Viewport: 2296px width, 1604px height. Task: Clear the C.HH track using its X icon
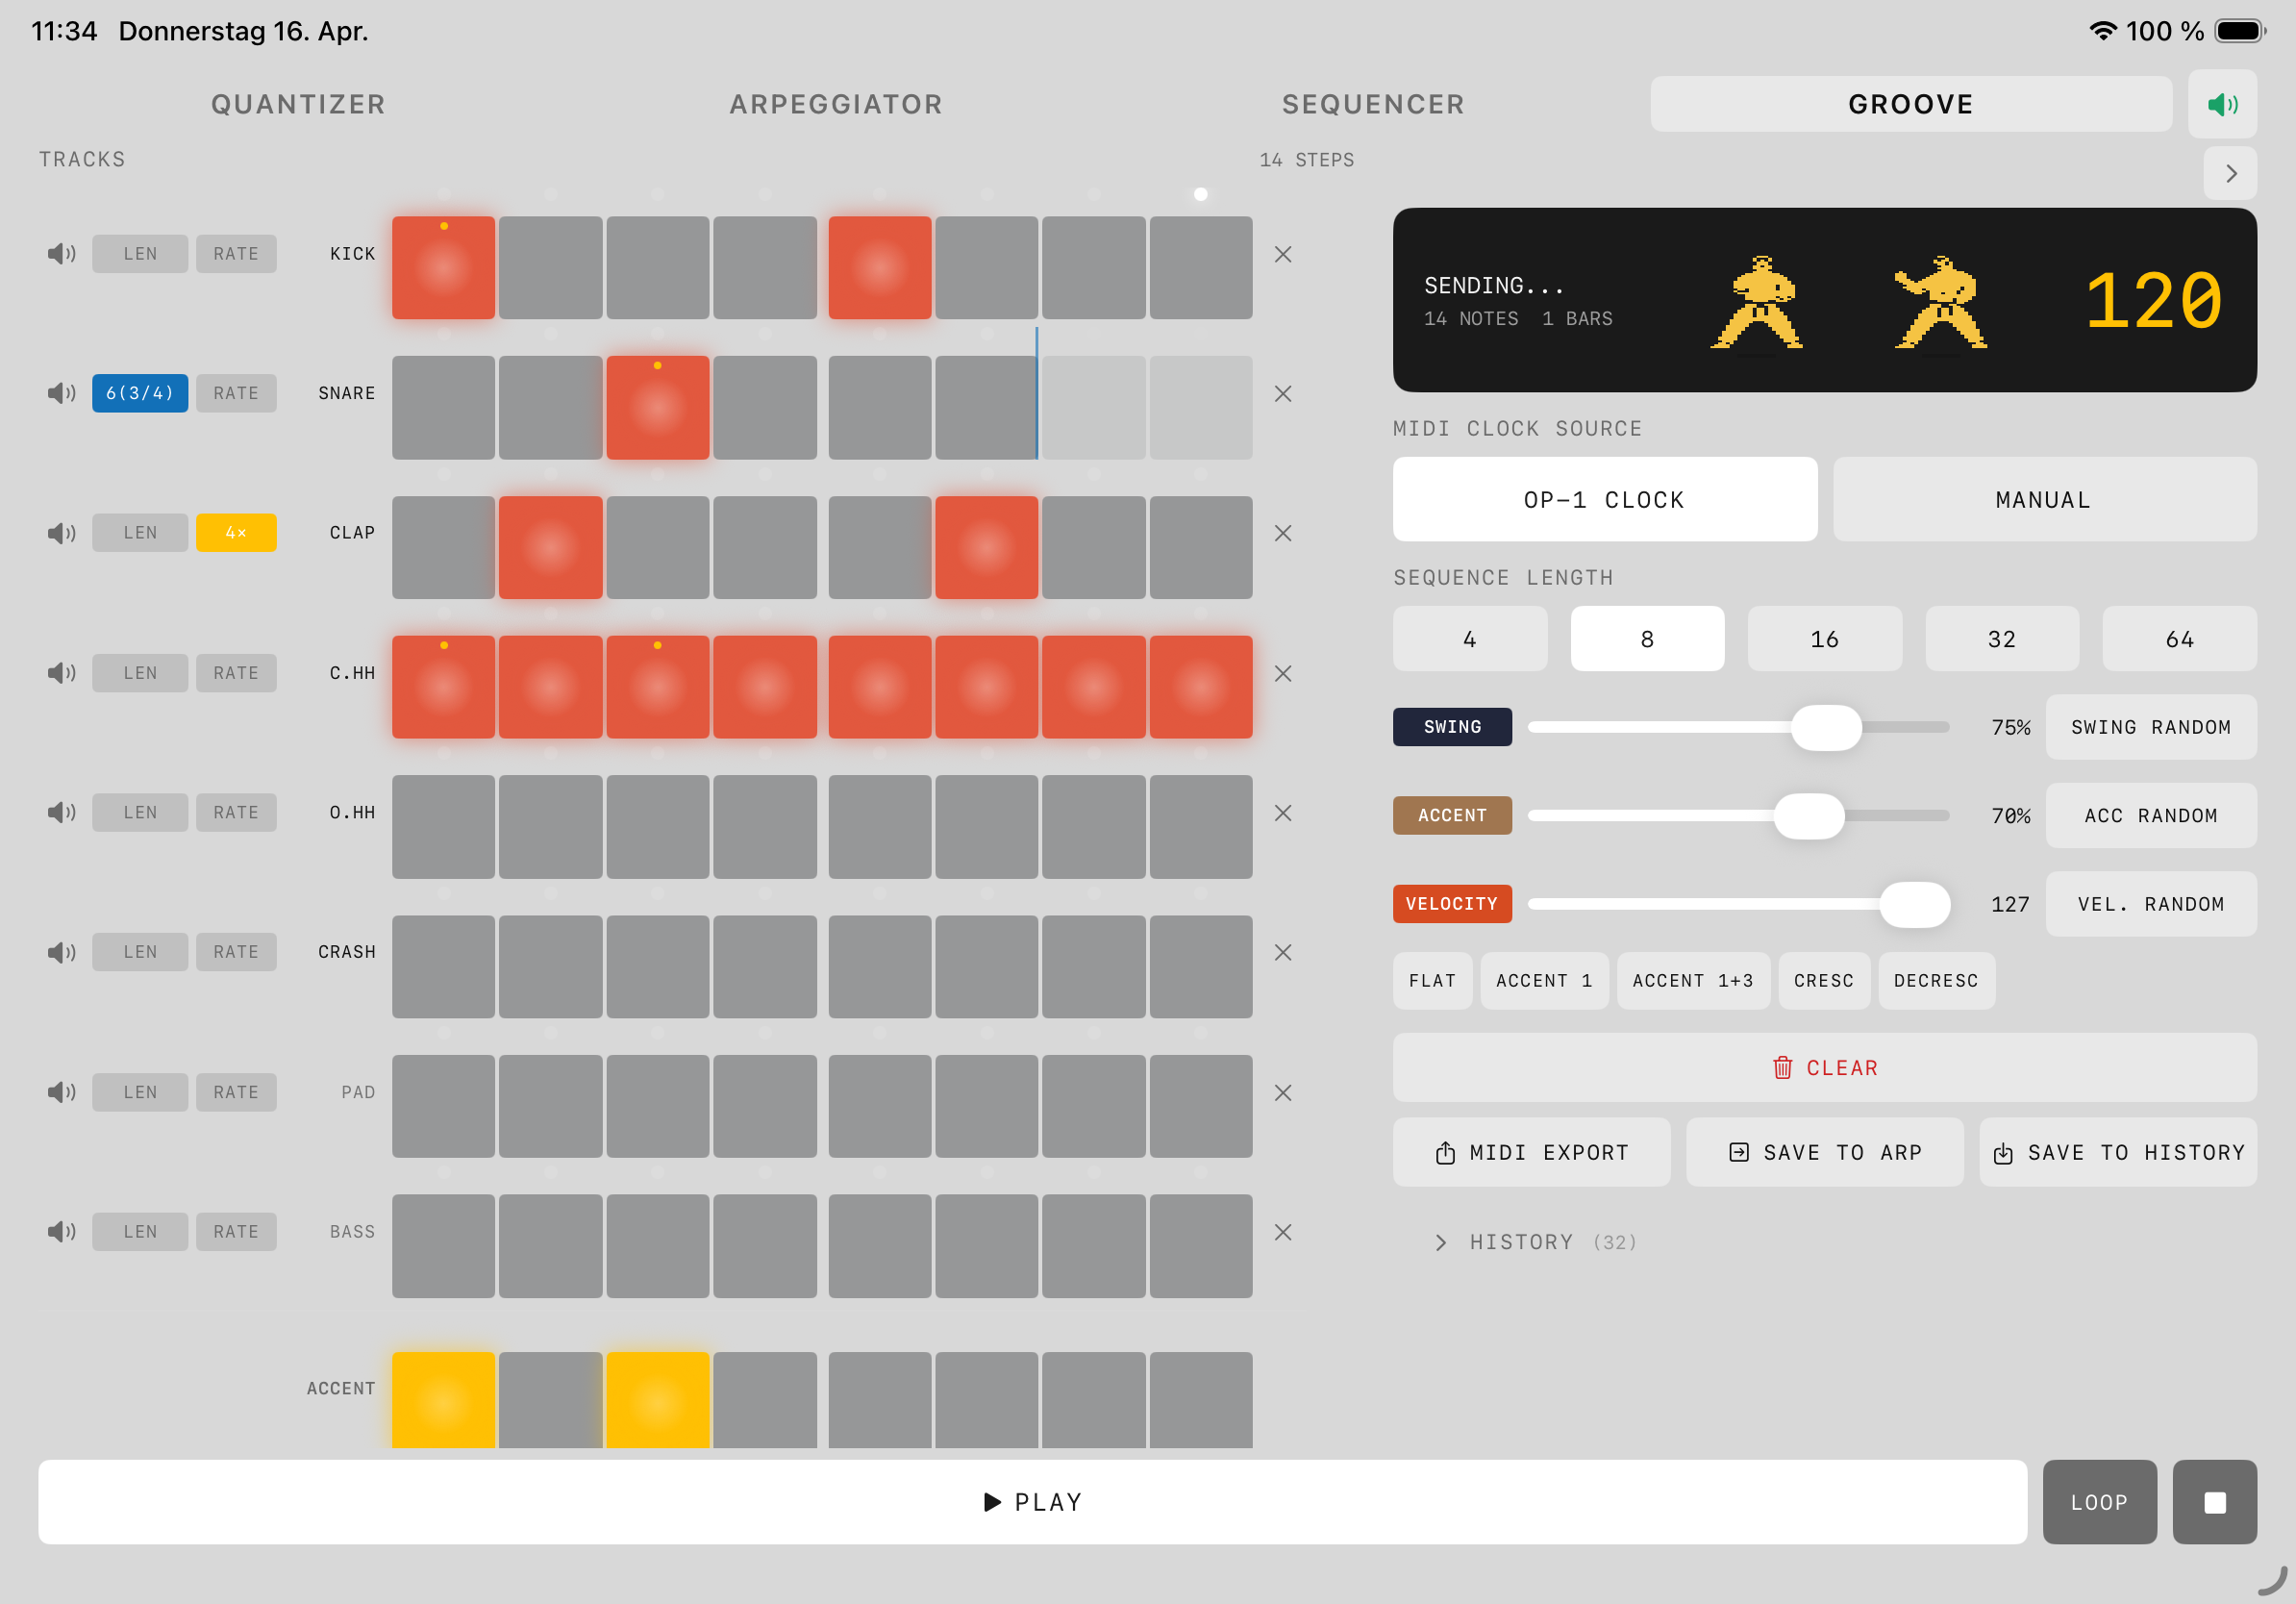coord(1284,673)
